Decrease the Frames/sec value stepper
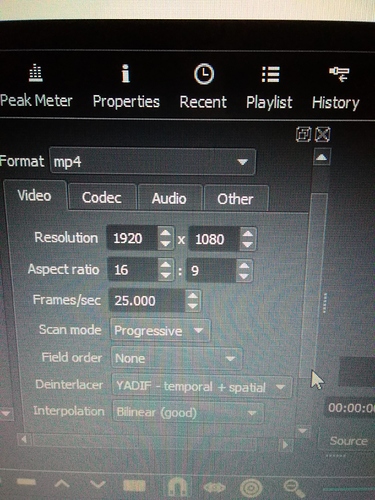This screenshot has height=500, width=375. pyautogui.click(x=193, y=306)
